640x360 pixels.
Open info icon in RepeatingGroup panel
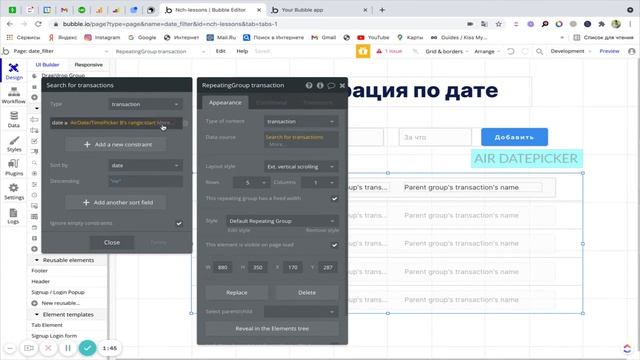coord(320,85)
